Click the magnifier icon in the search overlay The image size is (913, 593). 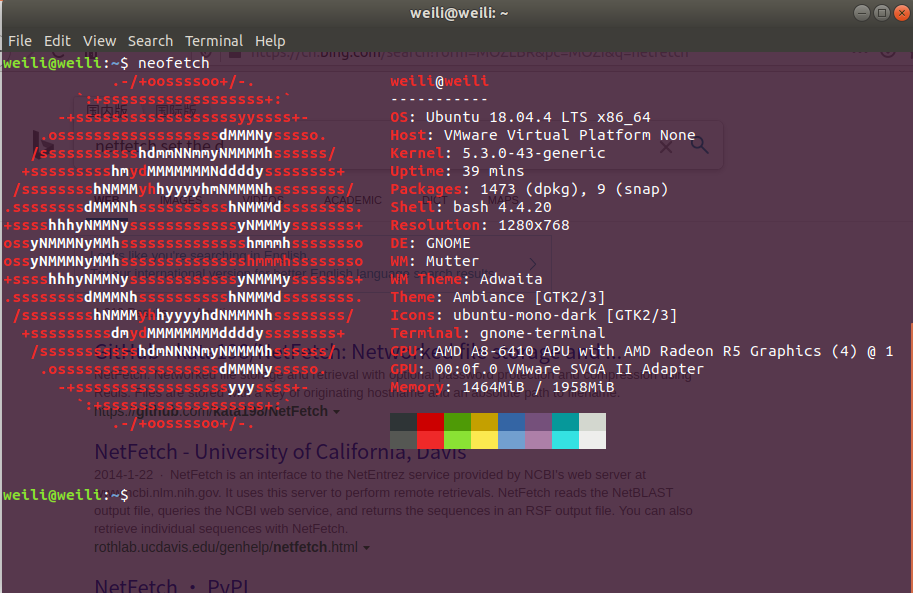700,146
